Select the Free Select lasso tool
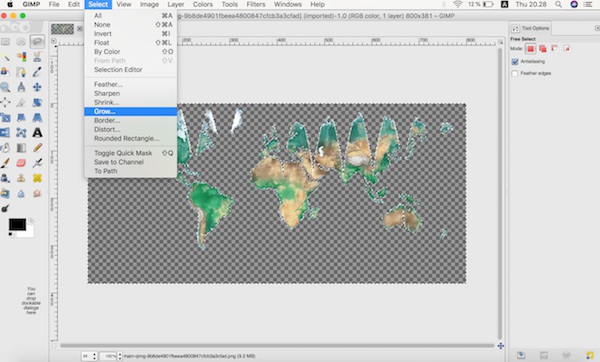 point(37,41)
